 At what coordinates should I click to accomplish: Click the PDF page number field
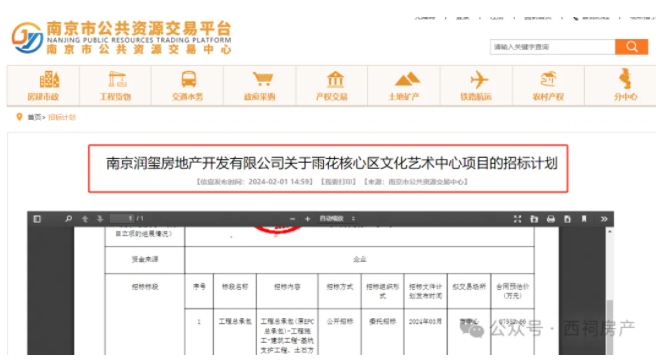point(122,218)
